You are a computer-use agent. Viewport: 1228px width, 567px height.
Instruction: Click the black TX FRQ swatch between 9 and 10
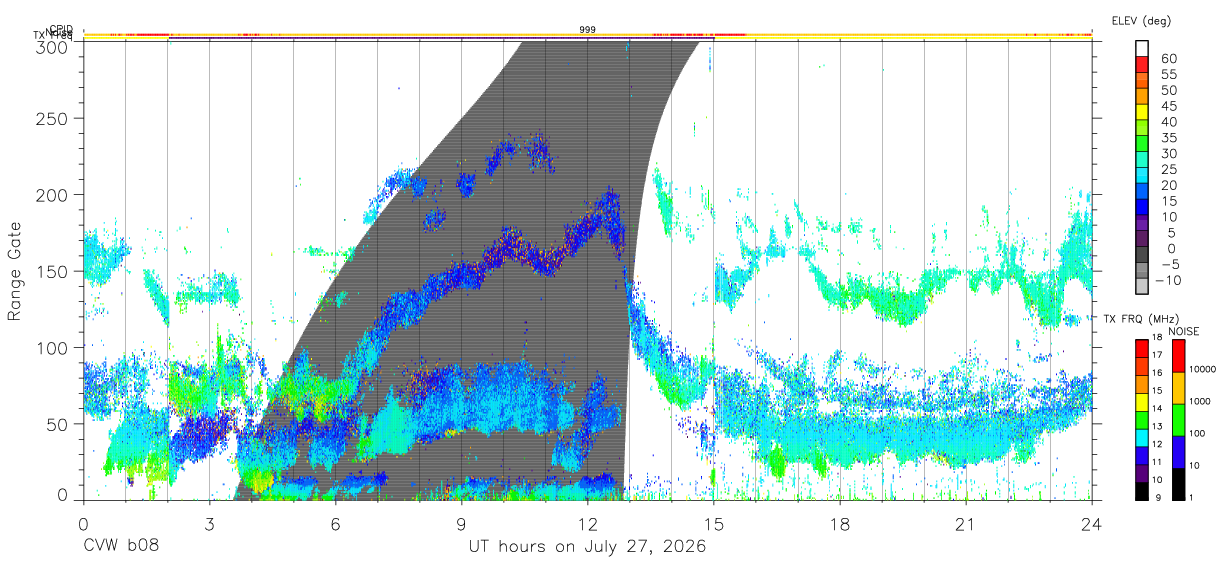(1142, 491)
